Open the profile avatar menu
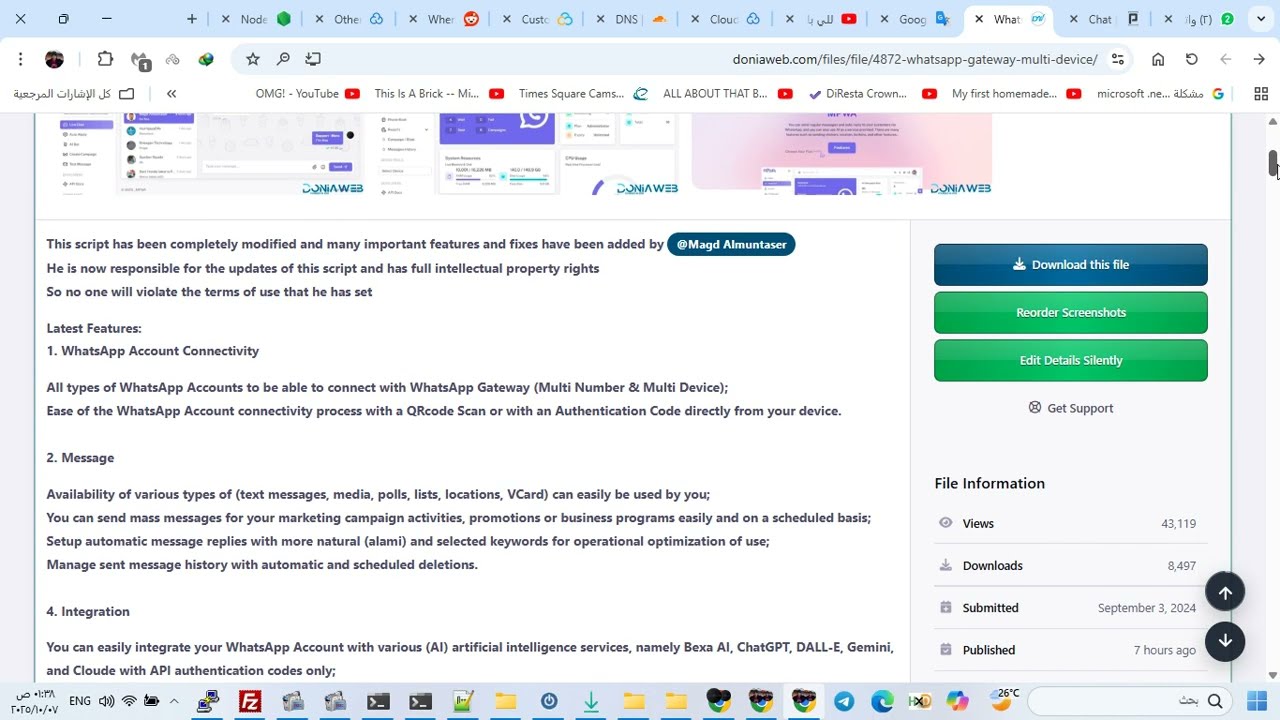Viewport: 1280px width, 720px height. coord(55,59)
